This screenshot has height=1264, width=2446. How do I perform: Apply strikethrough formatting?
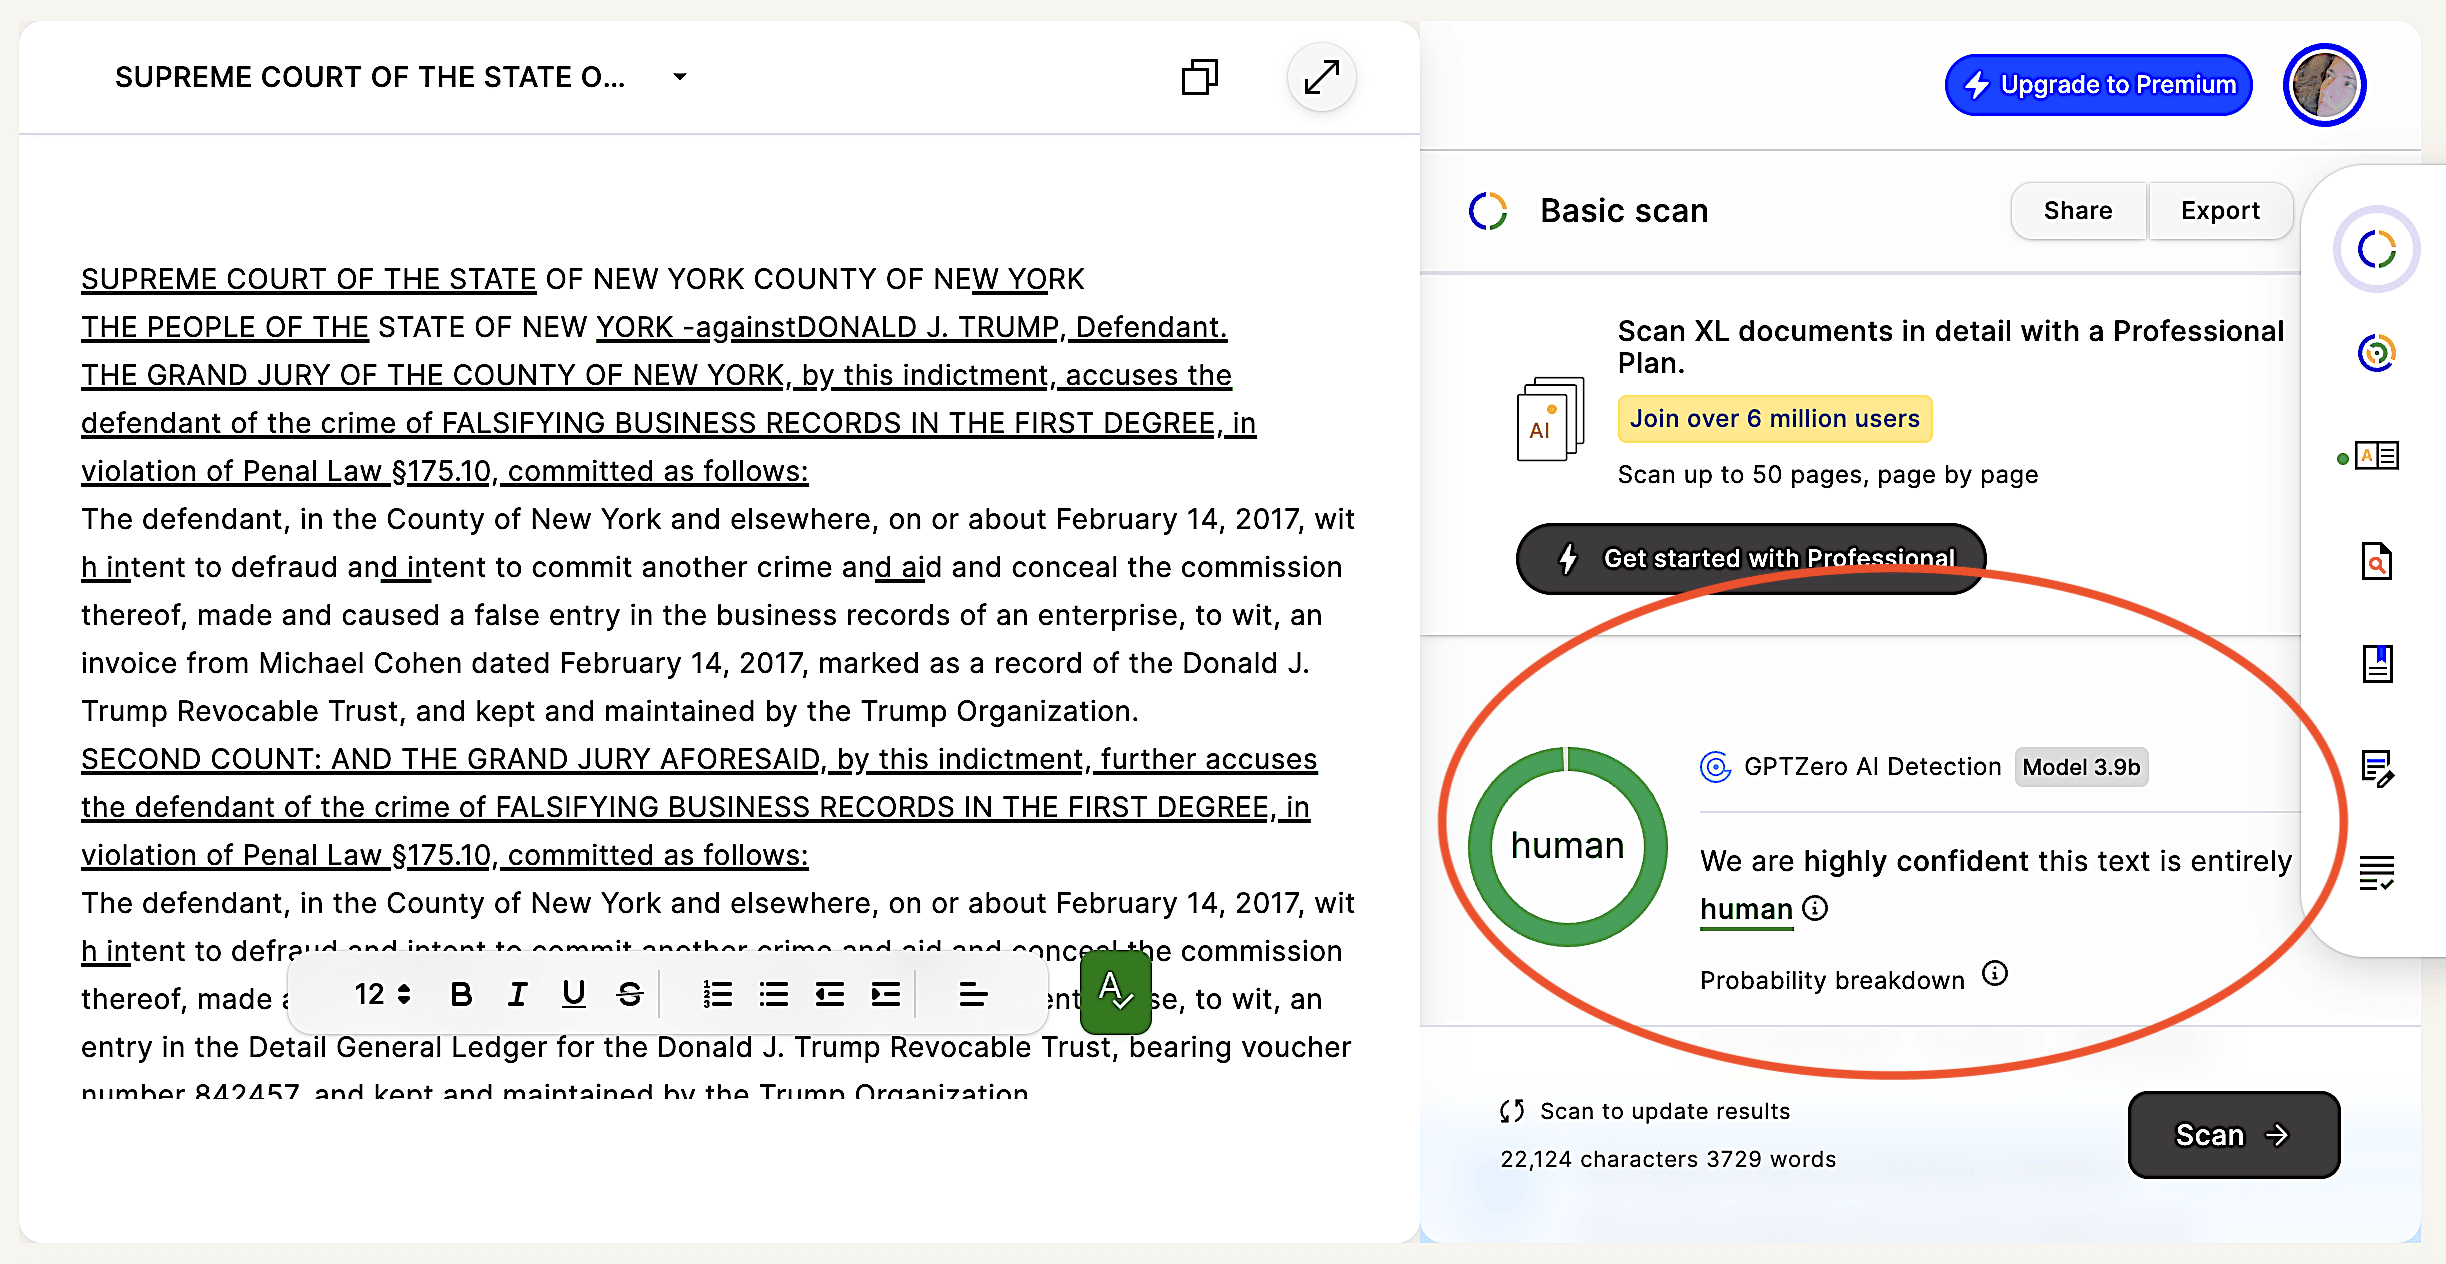coord(629,994)
